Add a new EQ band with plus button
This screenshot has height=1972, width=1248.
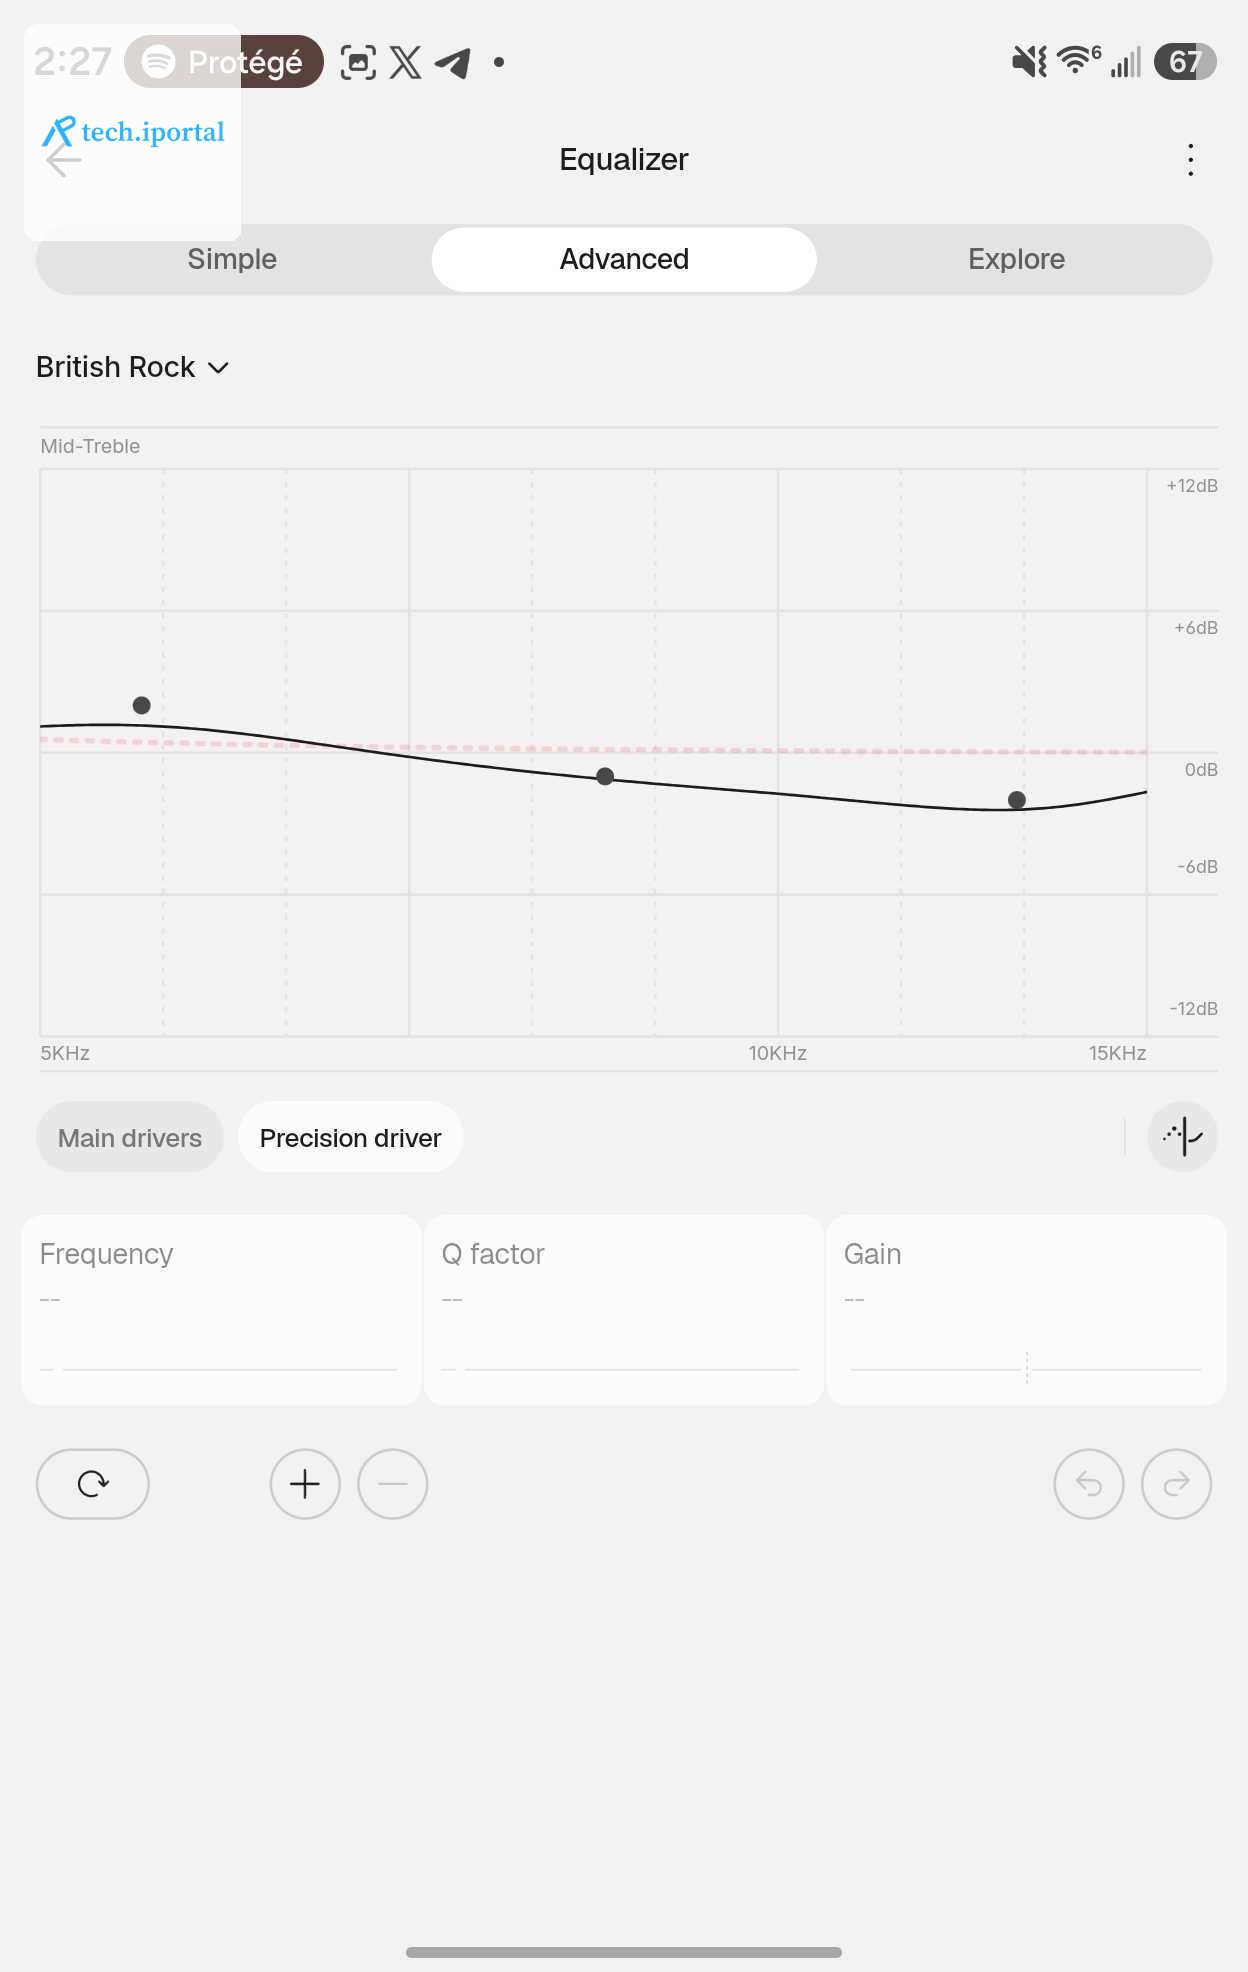[x=305, y=1484]
